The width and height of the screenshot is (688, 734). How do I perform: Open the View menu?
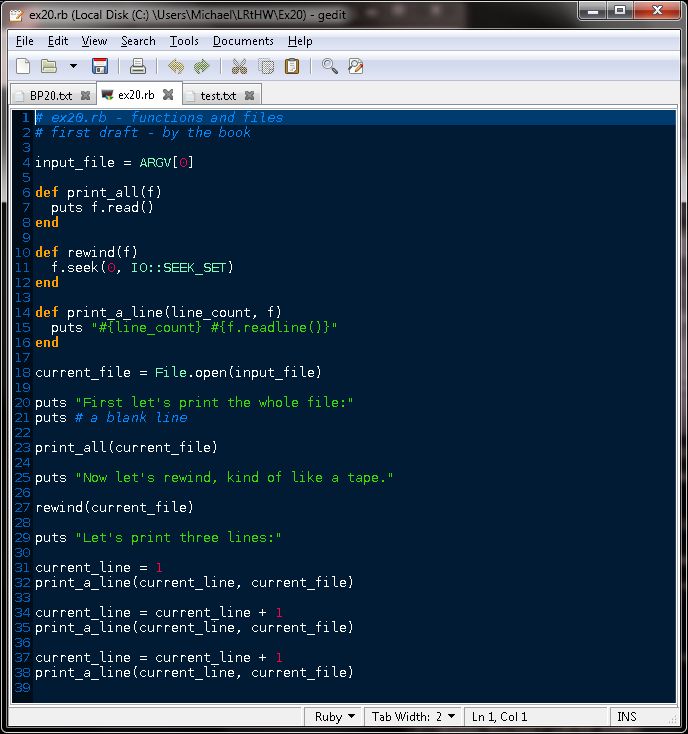94,41
